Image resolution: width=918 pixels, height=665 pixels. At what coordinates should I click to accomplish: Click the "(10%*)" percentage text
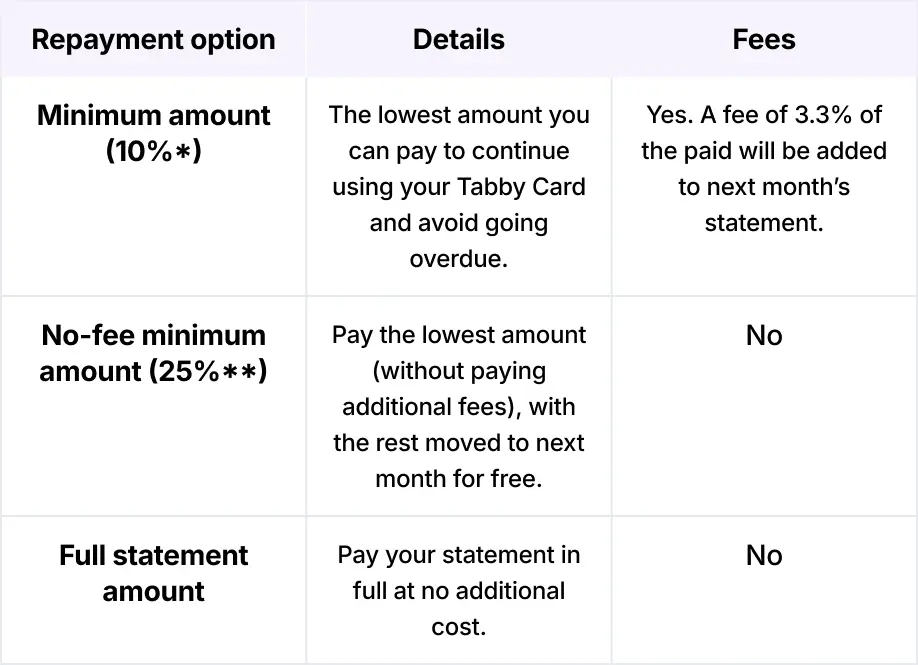click(153, 151)
